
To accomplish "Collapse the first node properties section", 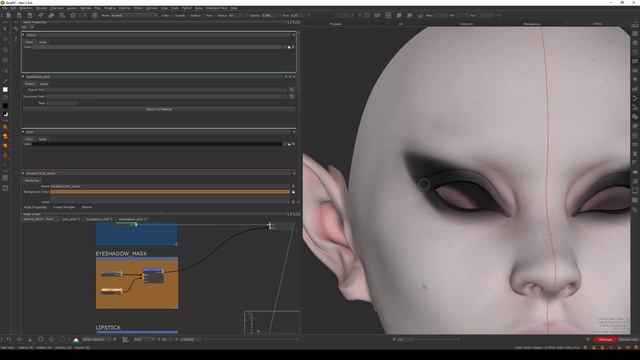I will point(23,35).
